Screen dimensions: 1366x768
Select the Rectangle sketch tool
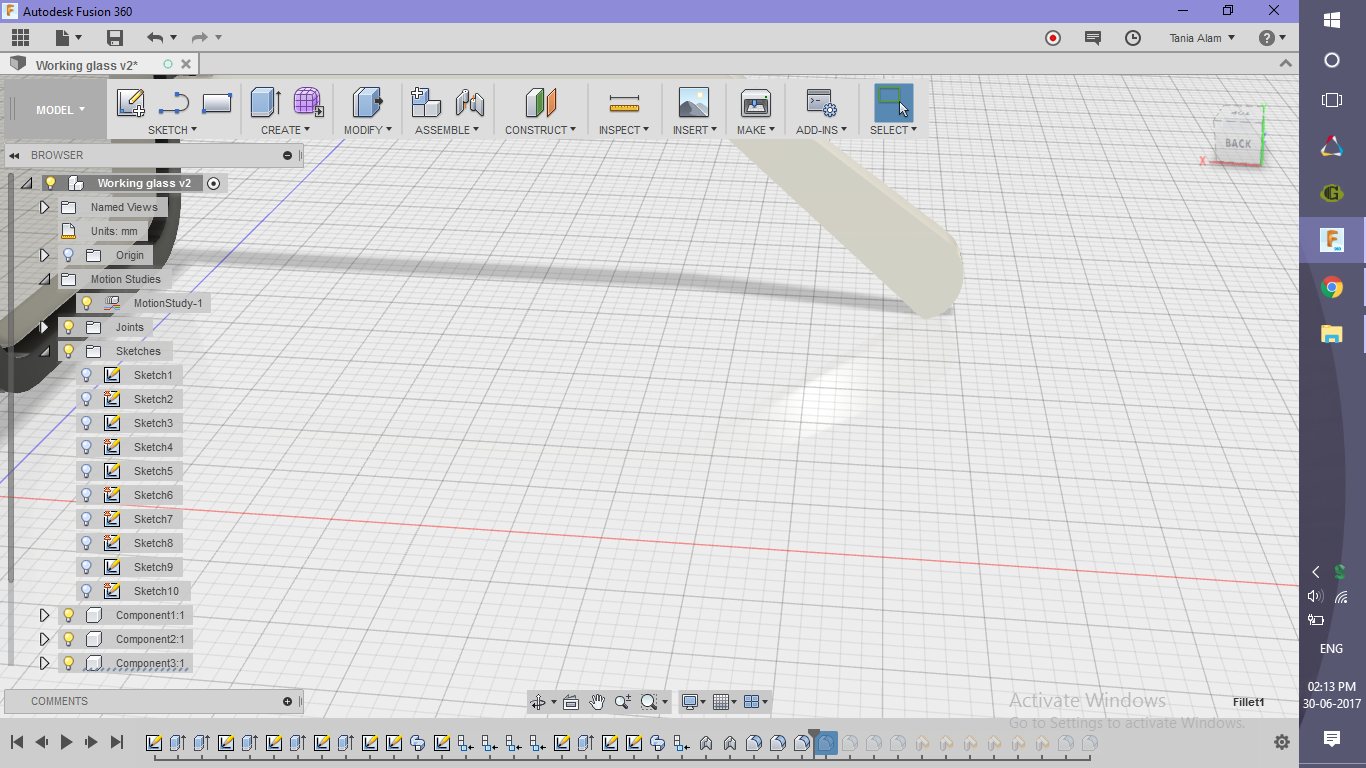pos(217,103)
